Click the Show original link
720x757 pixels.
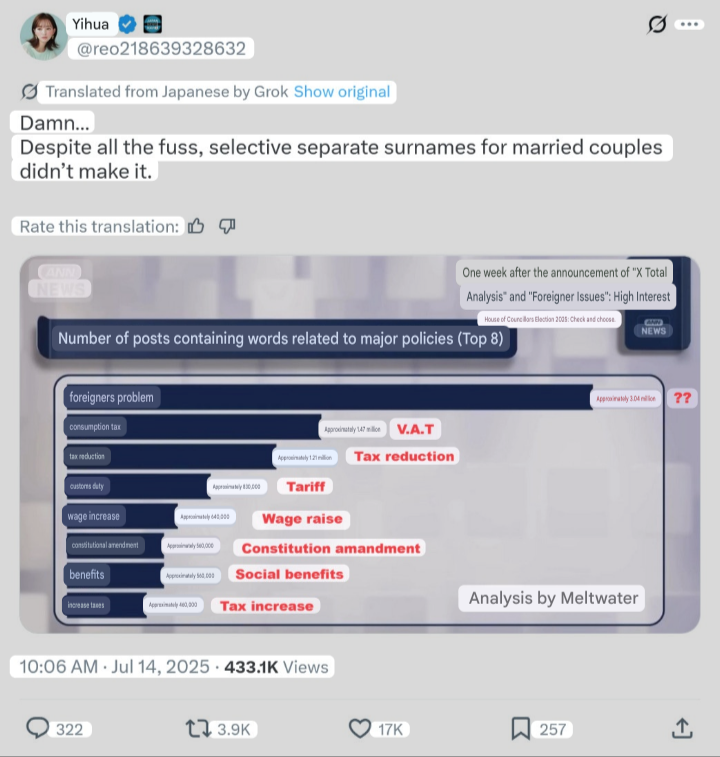(x=342, y=92)
